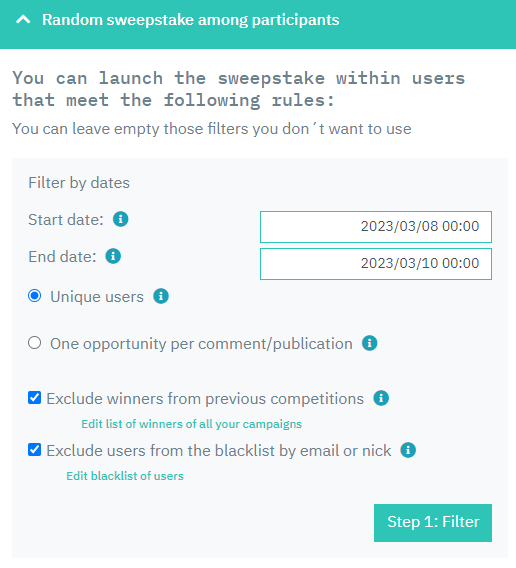Open the Start date info icon
The width and height of the screenshot is (516, 568).
(121, 219)
